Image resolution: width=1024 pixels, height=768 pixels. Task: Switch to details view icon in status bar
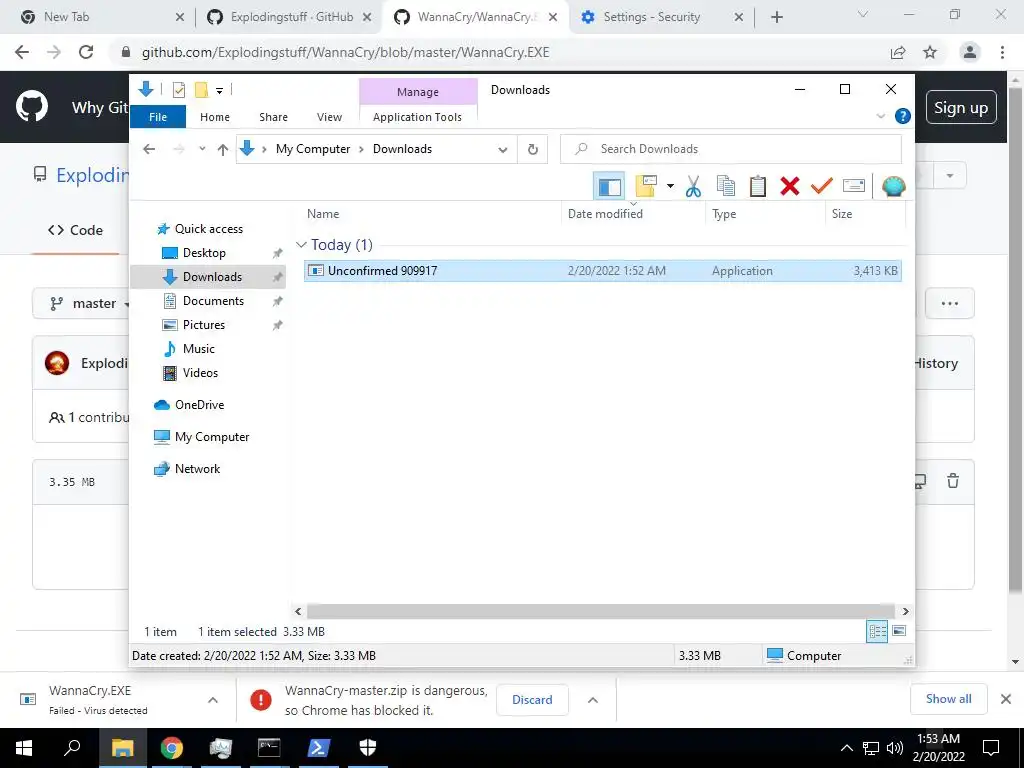pos(877,632)
